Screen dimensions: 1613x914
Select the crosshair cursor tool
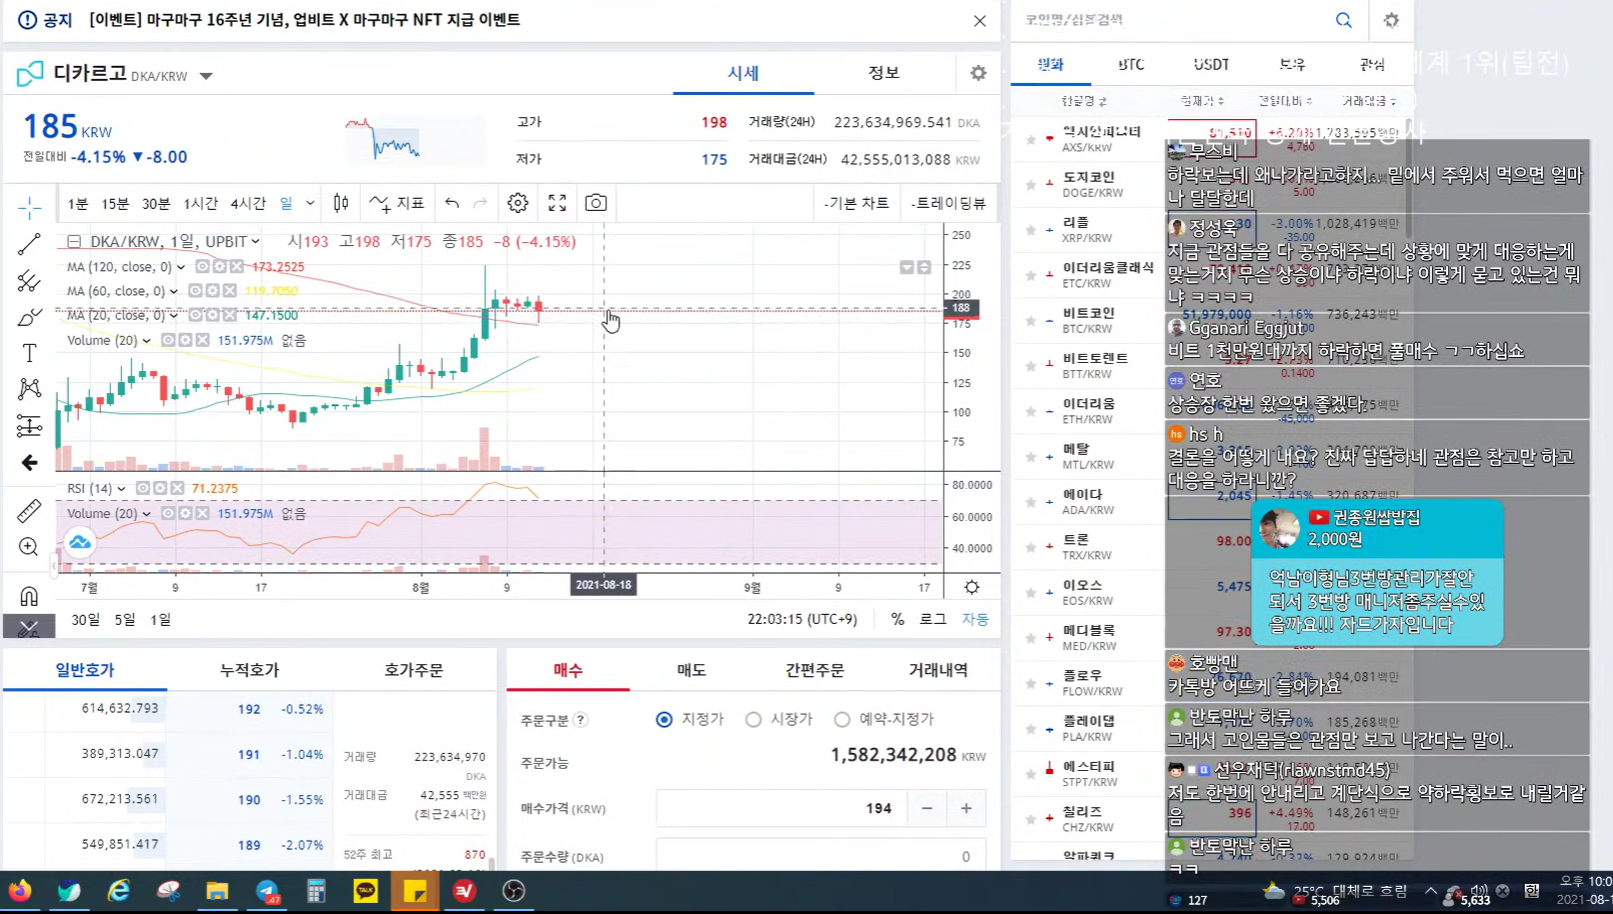pyautogui.click(x=29, y=207)
